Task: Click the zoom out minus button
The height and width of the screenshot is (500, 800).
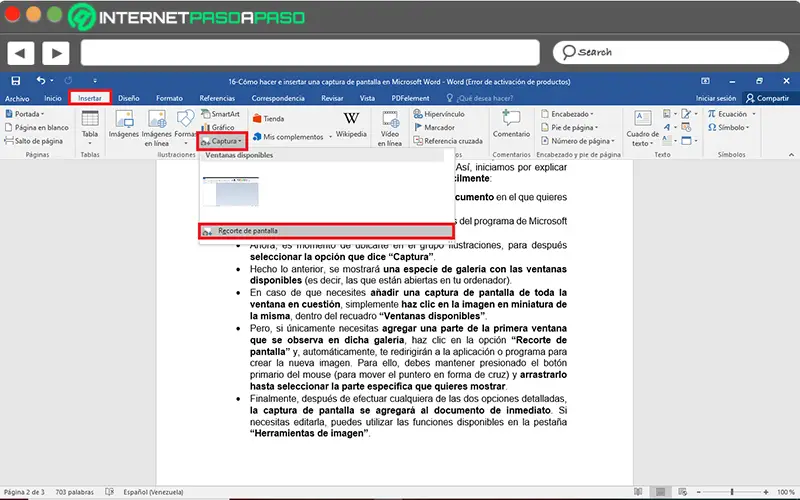Action: point(699,492)
